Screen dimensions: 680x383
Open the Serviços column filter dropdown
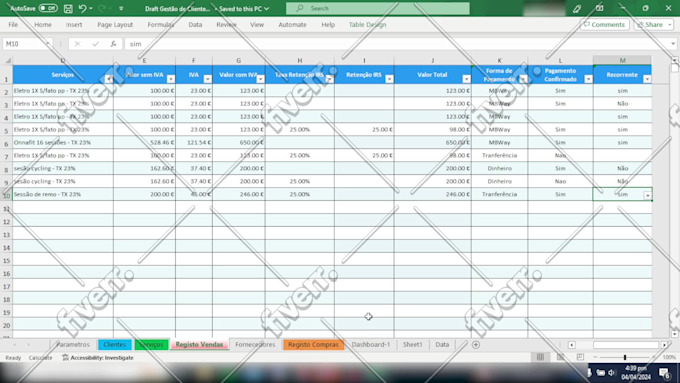[x=108, y=79]
